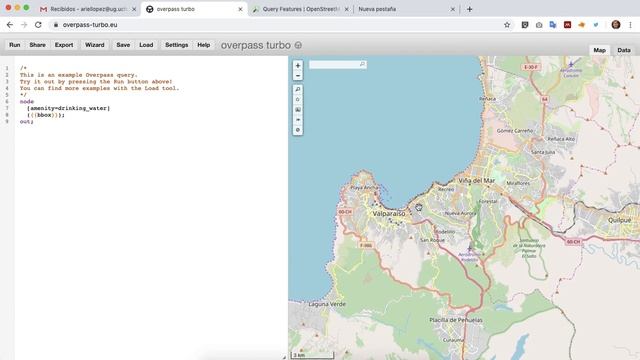This screenshot has height=360, width=640.
Task: Click the blue bird extension icon
Action: pos(596,25)
